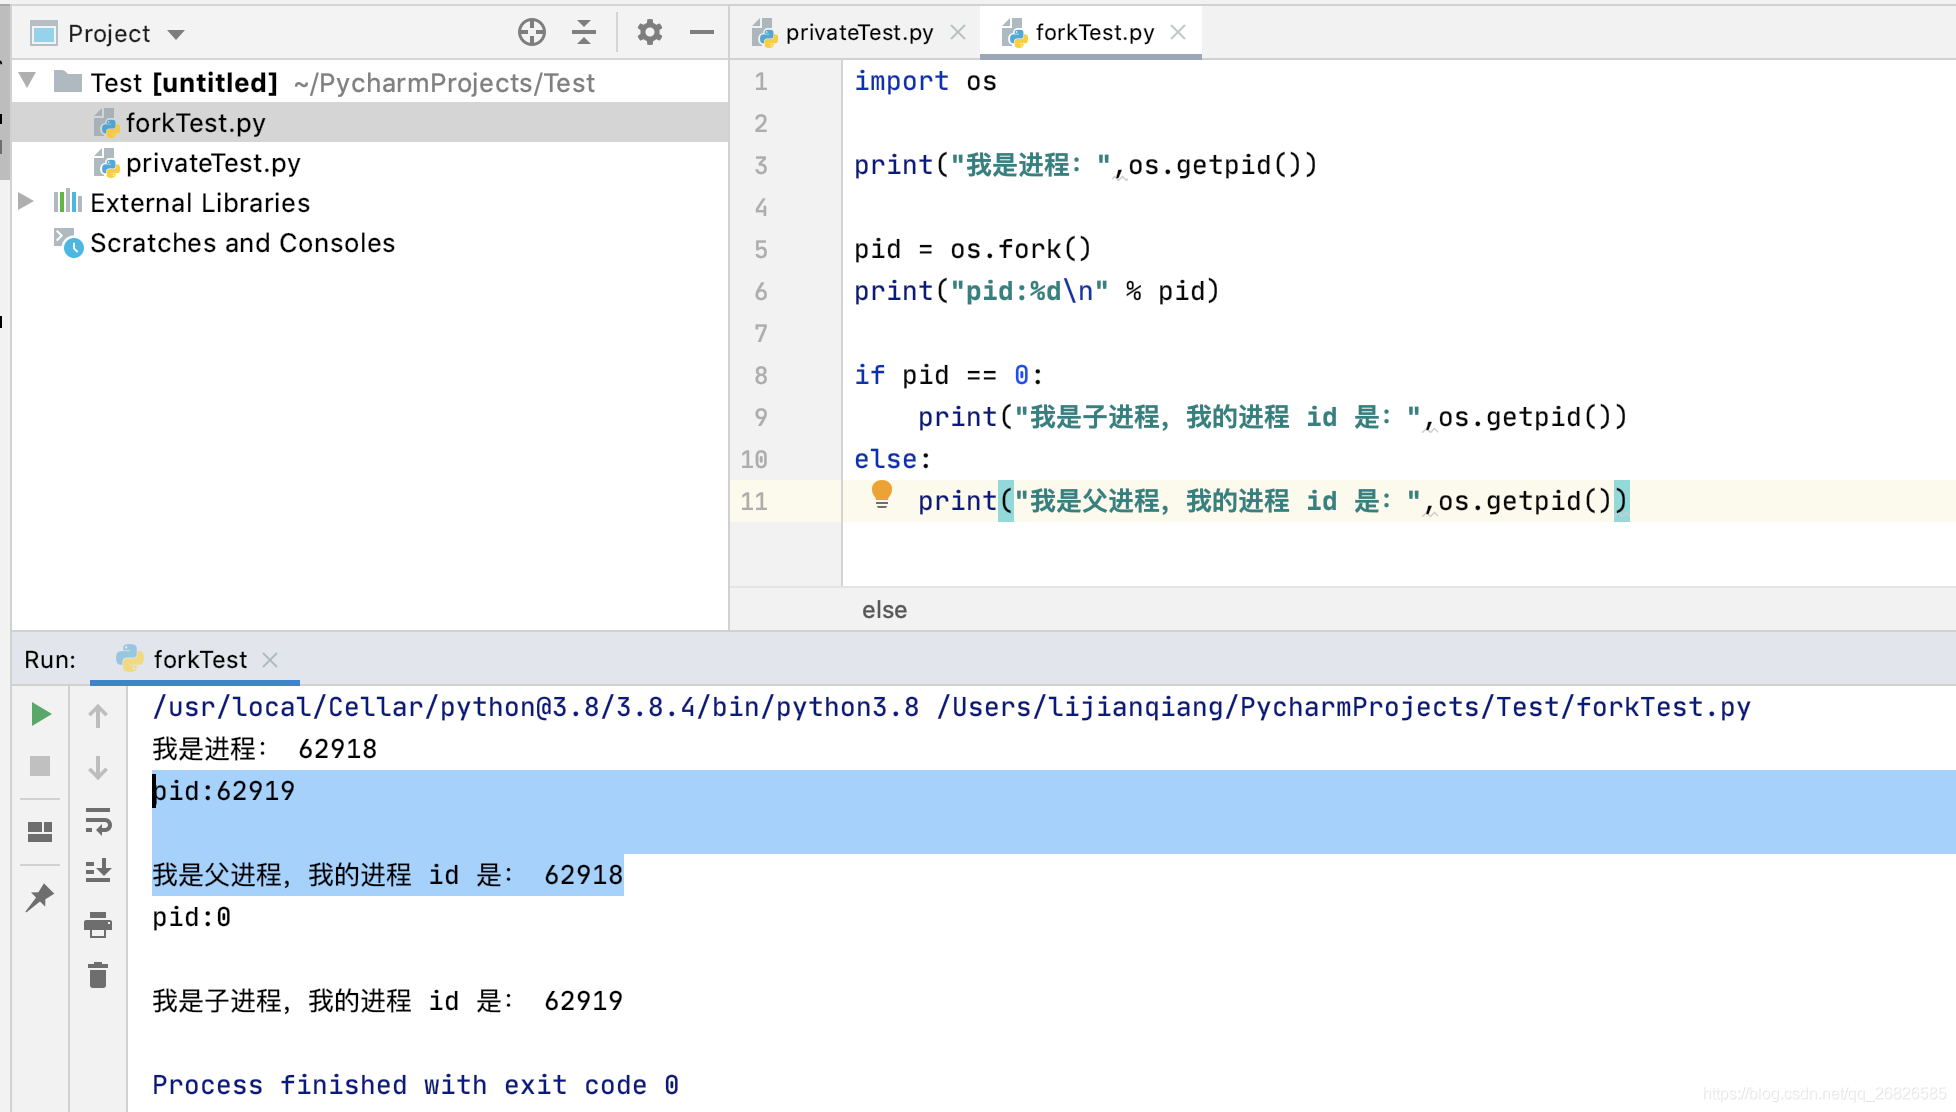
Task: Collapse the Test [untitled] project node
Action: point(26,82)
